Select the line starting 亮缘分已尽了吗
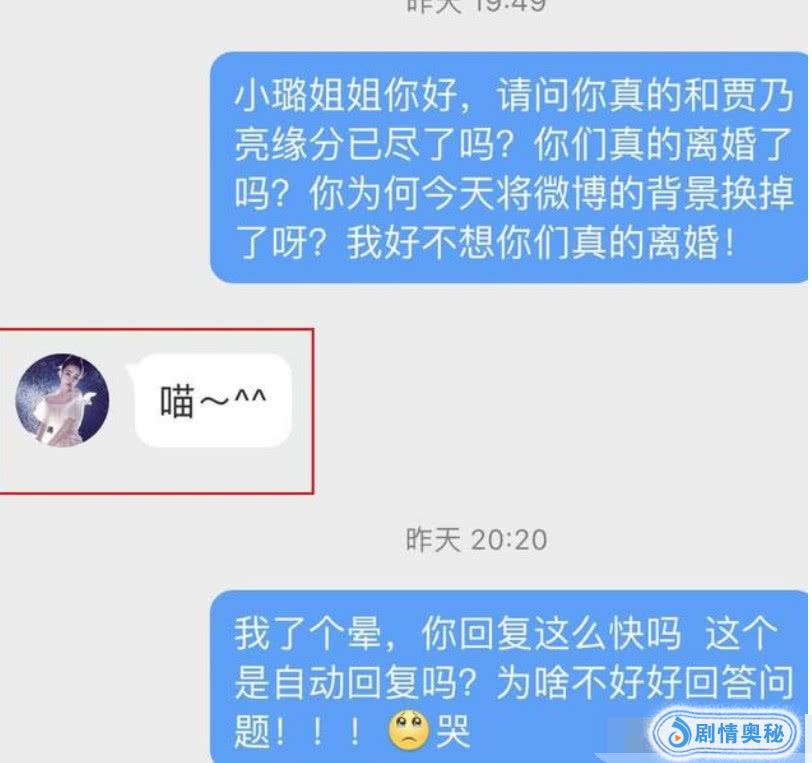Screen dimensions: 812x763 513,144
